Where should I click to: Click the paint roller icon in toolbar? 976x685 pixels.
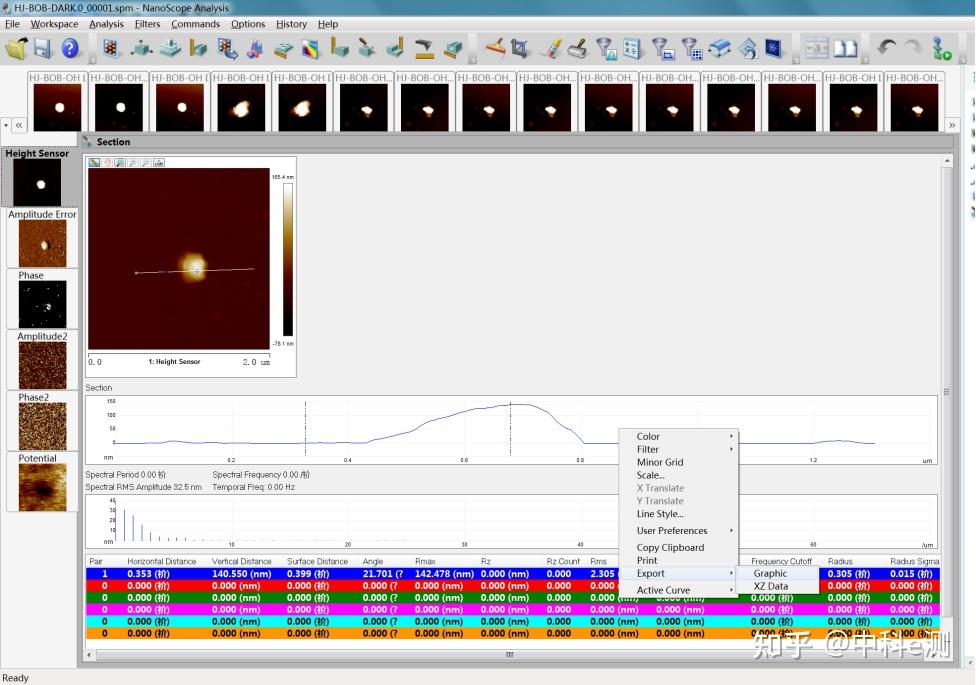pos(577,48)
